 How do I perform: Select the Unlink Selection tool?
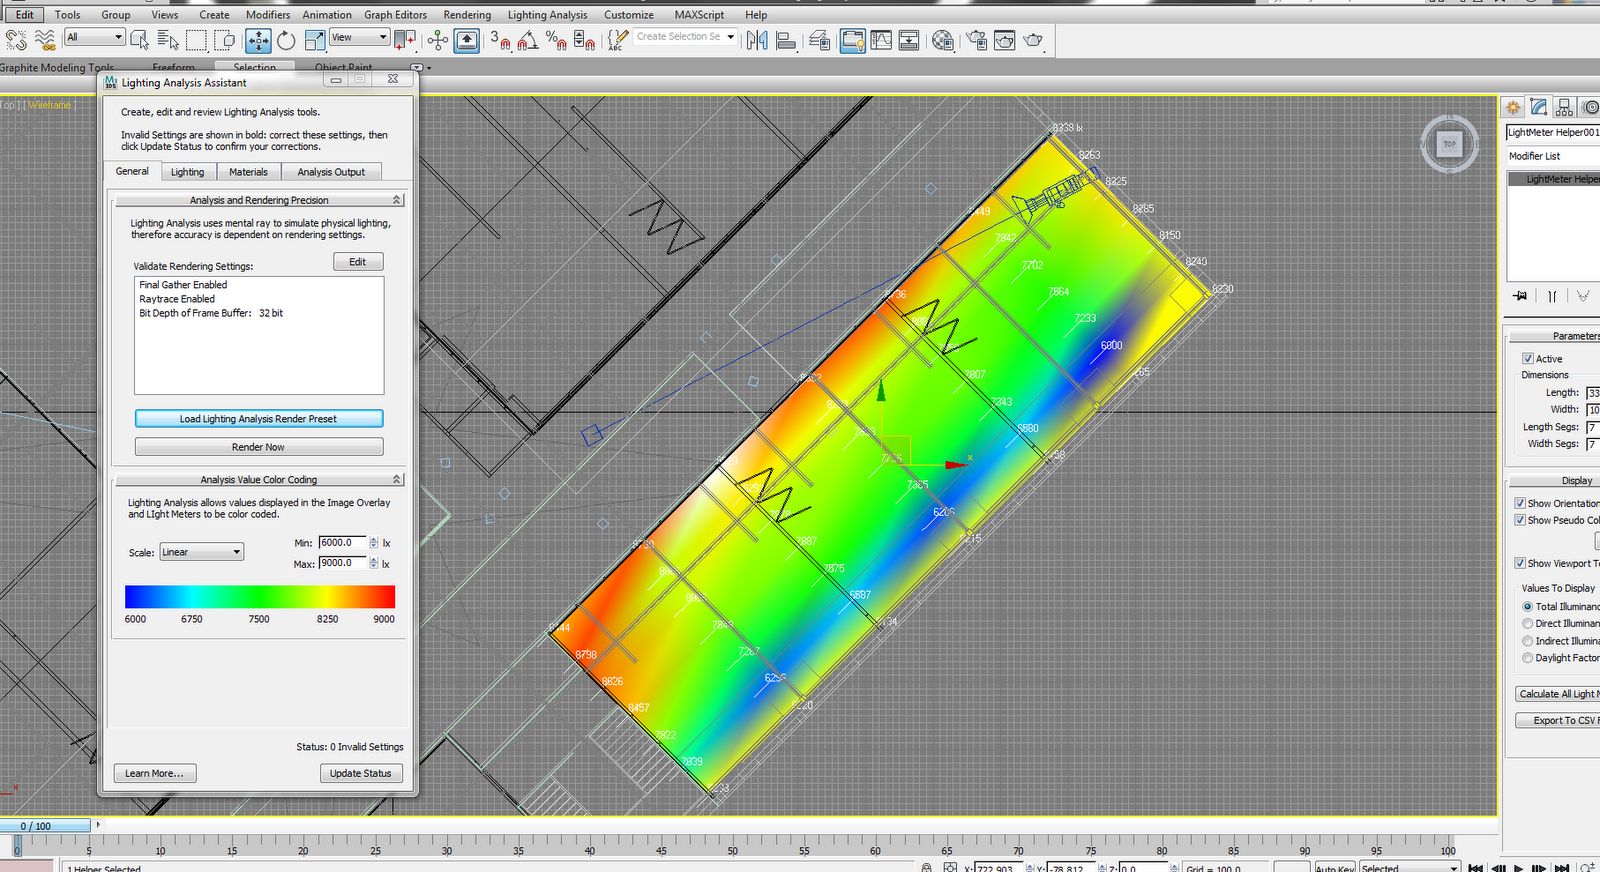(x=17, y=40)
